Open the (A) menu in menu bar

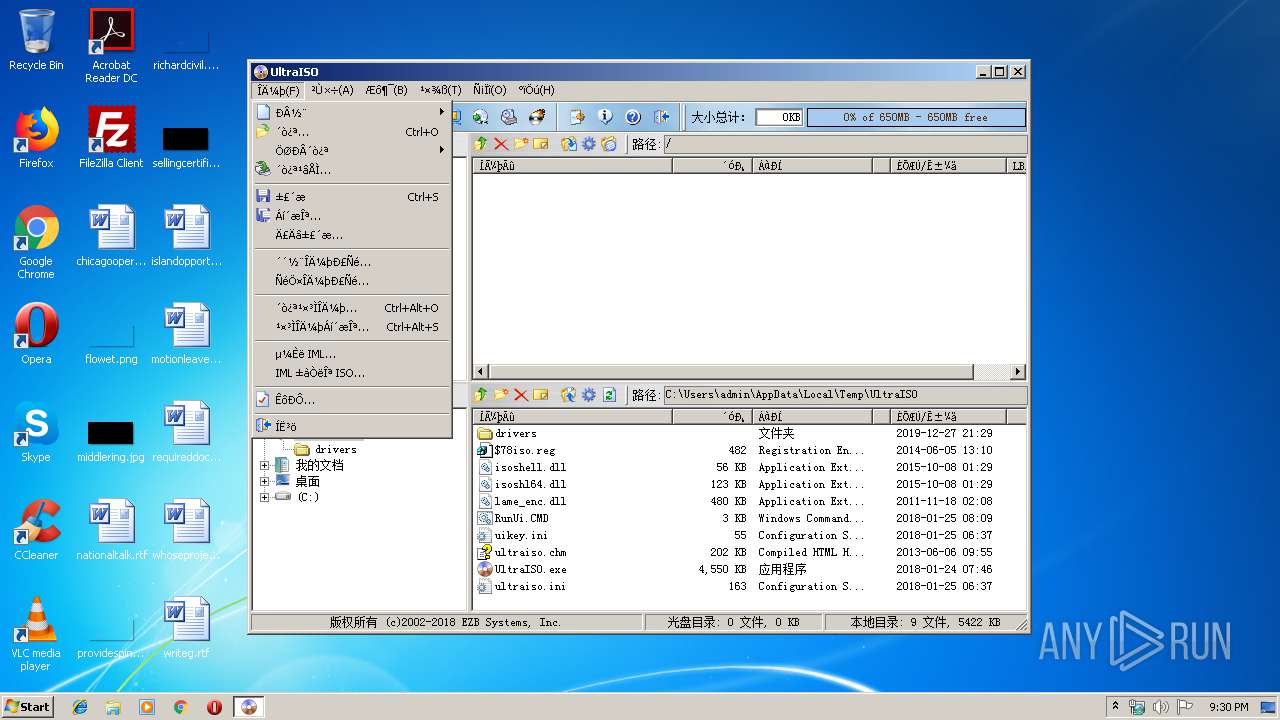point(332,90)
